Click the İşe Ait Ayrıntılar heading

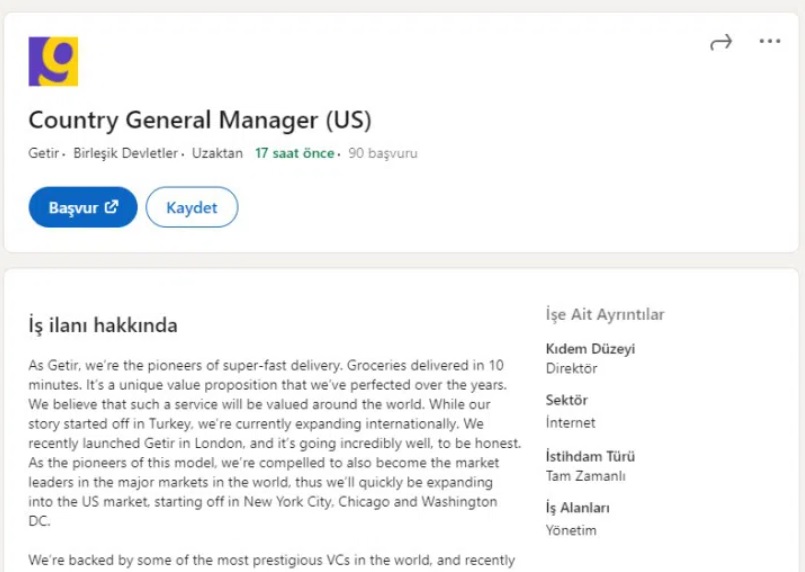[x=605, y=314]
